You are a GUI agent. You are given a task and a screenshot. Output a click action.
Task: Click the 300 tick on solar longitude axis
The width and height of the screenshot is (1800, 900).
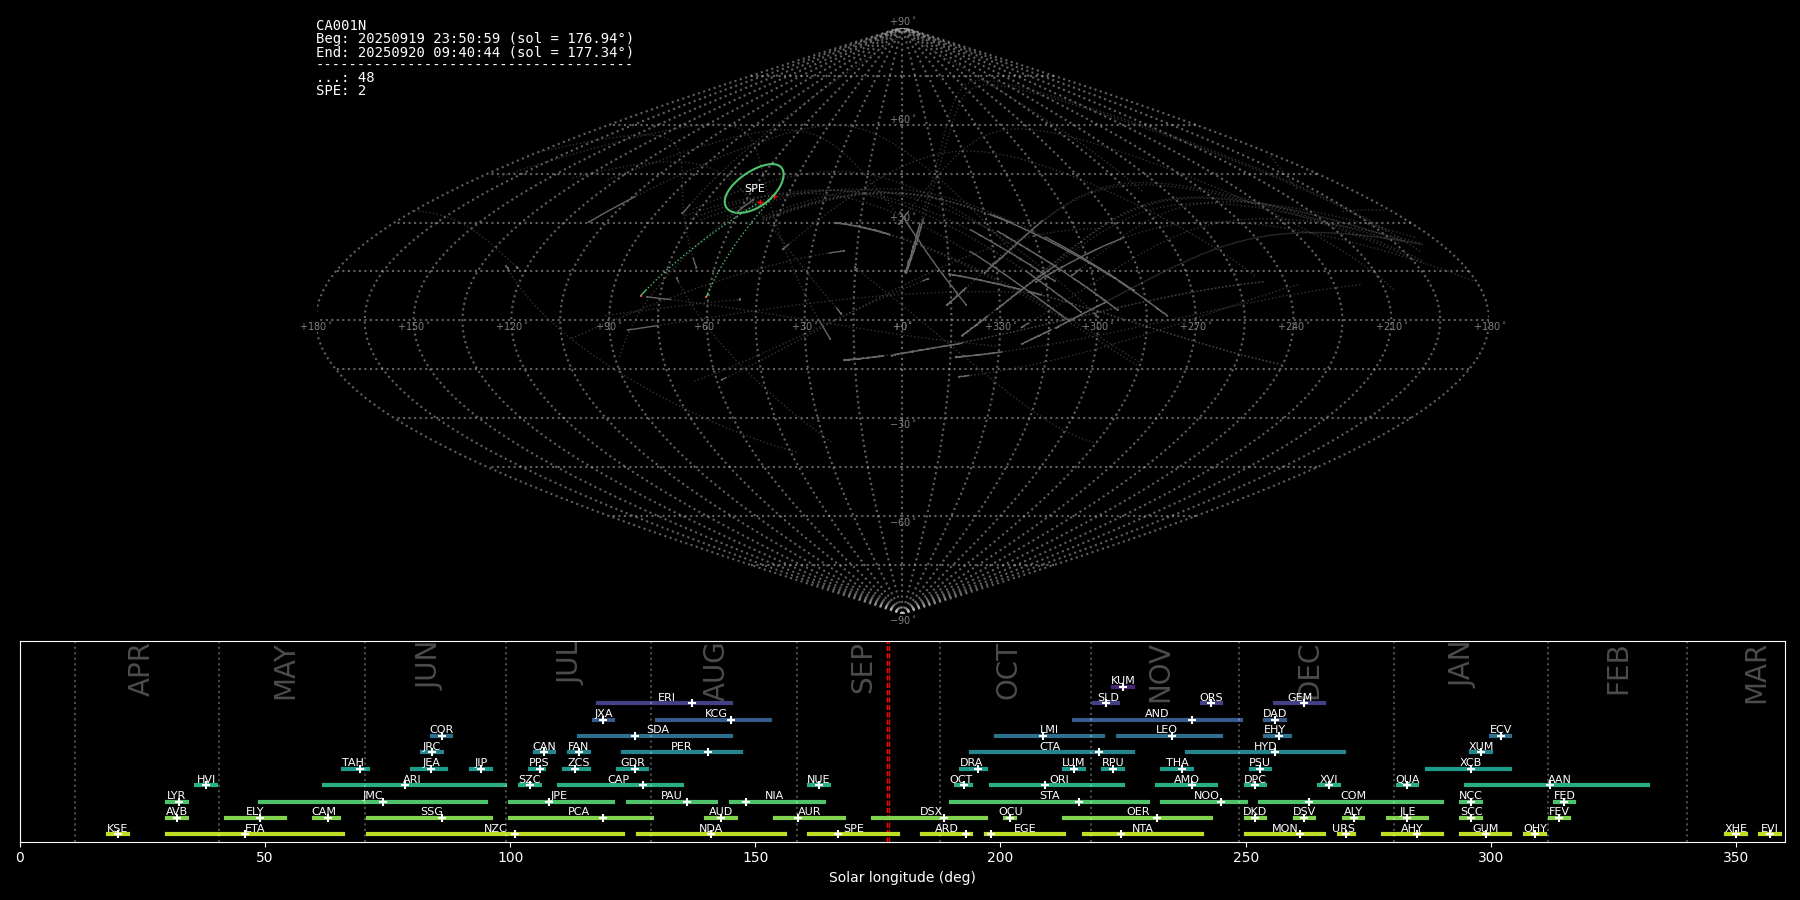[x=1490, y=857]
